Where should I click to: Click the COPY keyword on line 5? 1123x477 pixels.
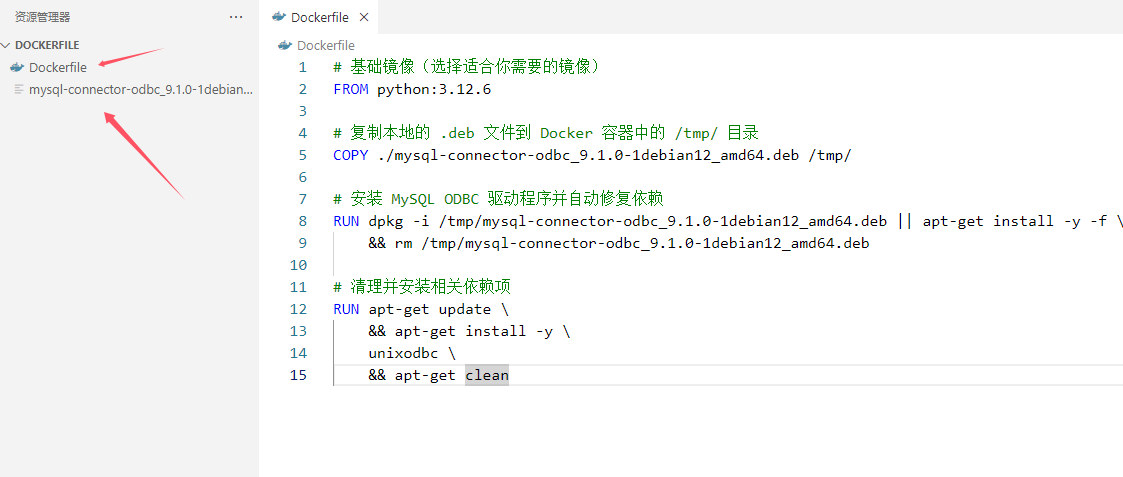click(351, 155)
